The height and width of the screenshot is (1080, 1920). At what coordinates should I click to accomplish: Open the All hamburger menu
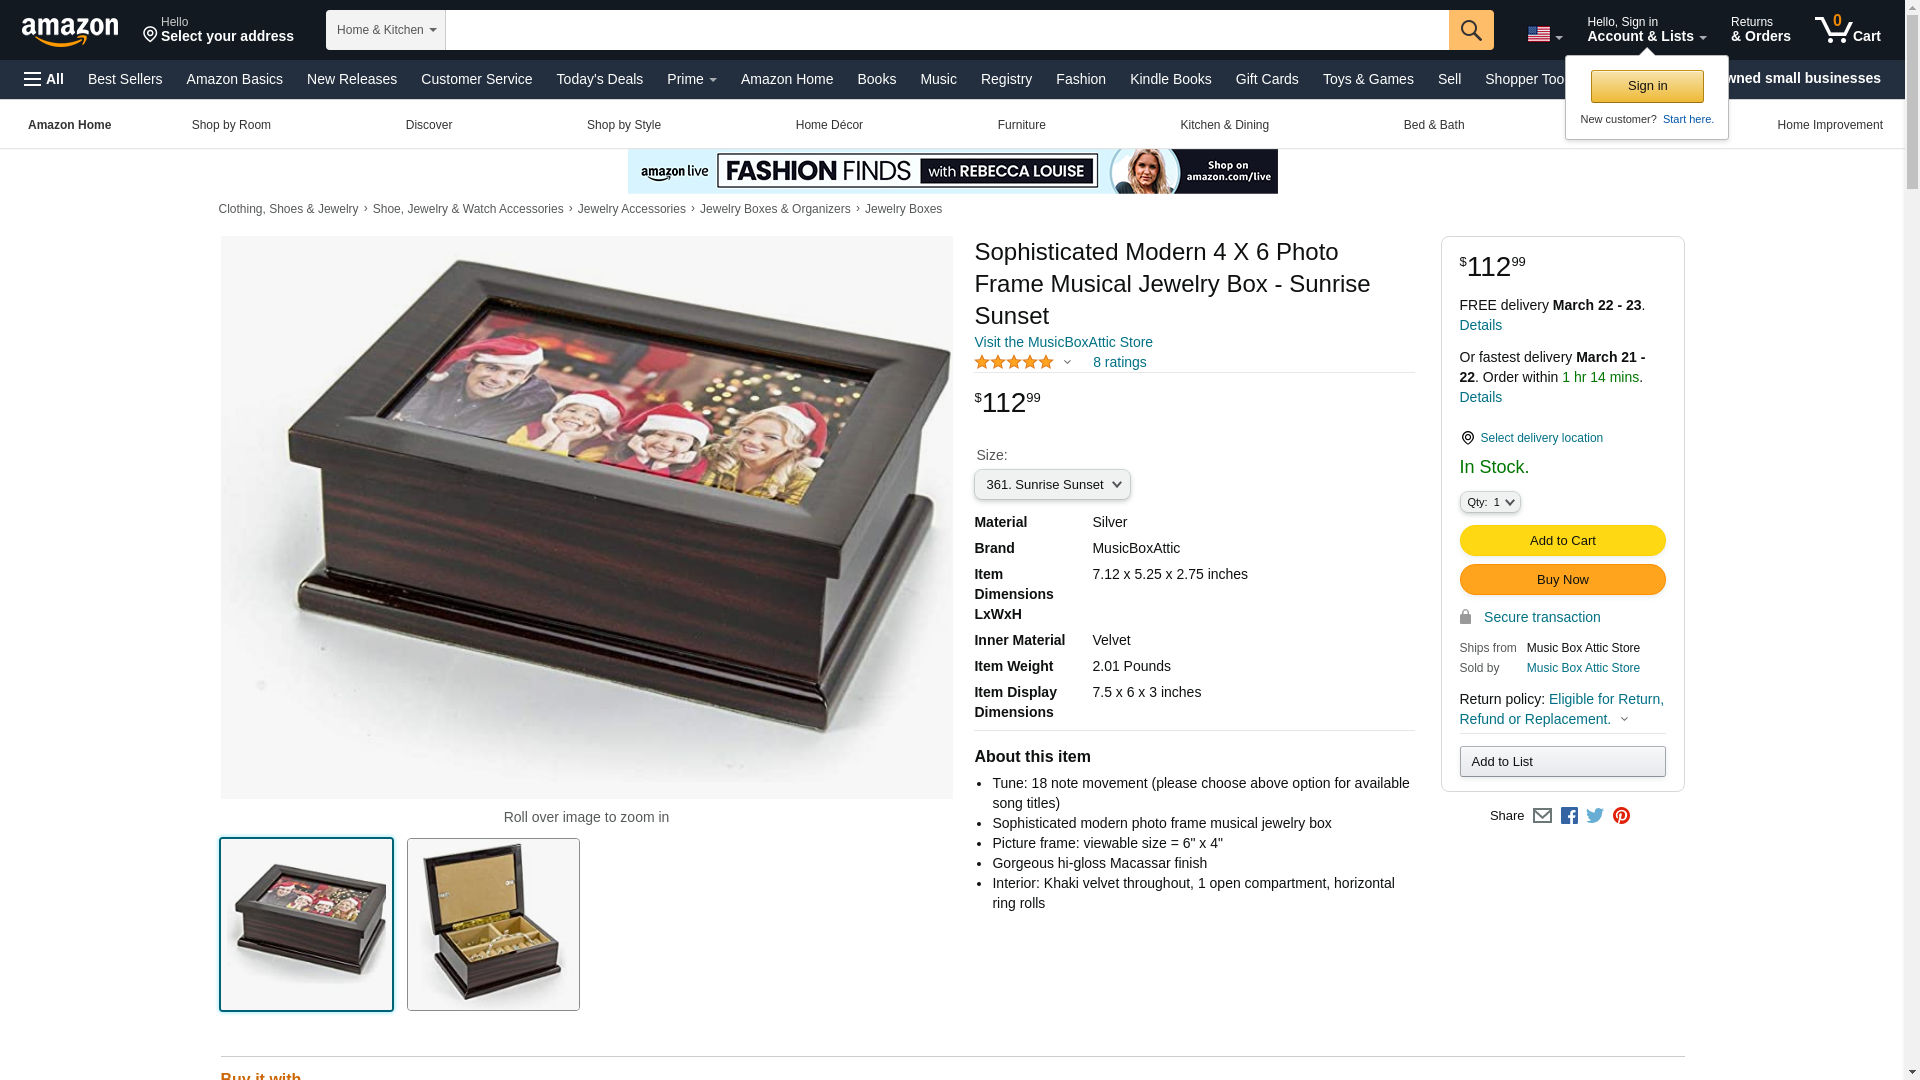pos(44,79)
